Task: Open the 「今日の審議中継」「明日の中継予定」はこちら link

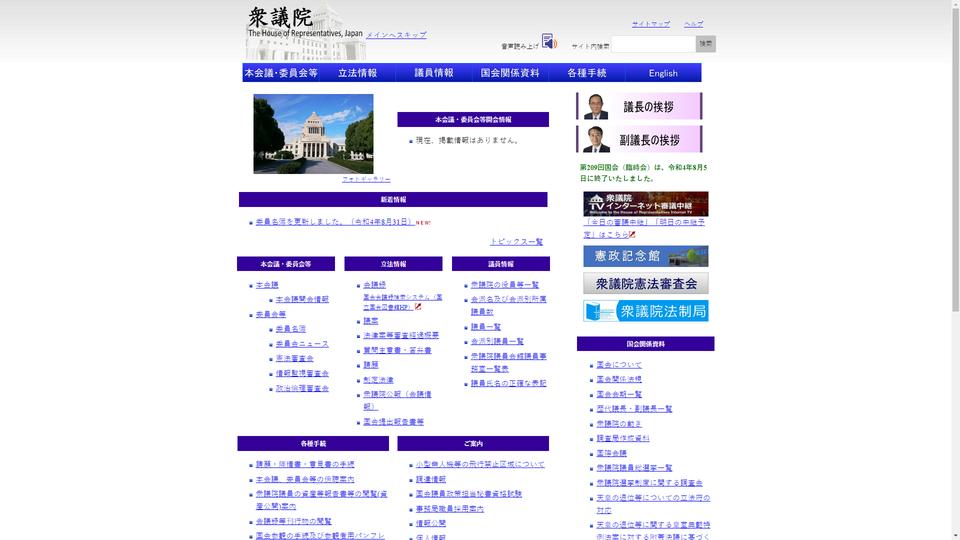Action: click(x=644, y=228)
